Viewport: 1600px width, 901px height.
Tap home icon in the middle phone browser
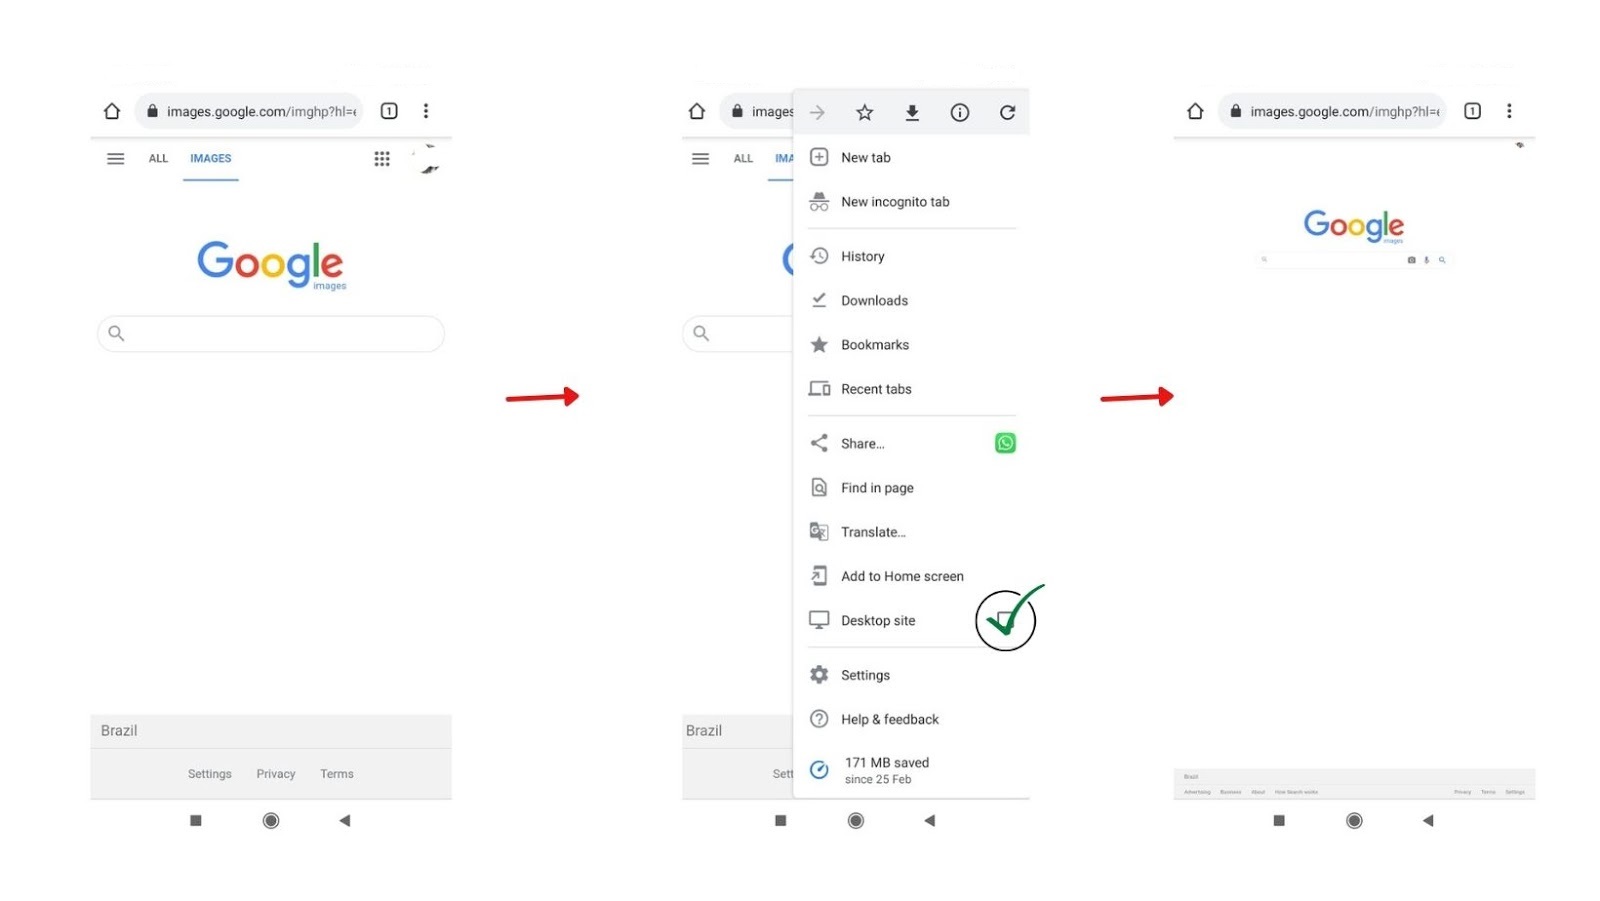(x=697, y=111)
